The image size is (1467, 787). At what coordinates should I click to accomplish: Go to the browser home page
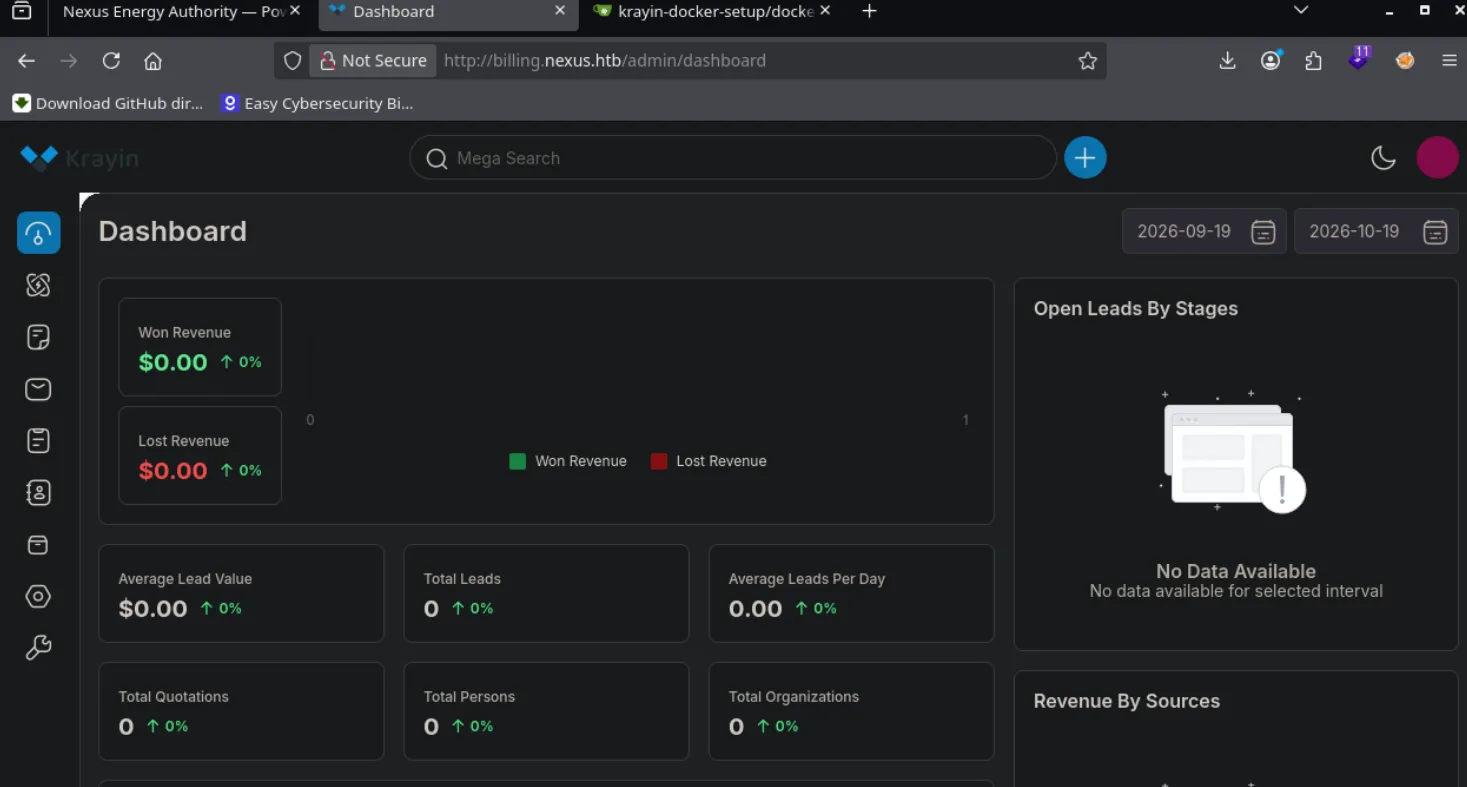[153, 61]
